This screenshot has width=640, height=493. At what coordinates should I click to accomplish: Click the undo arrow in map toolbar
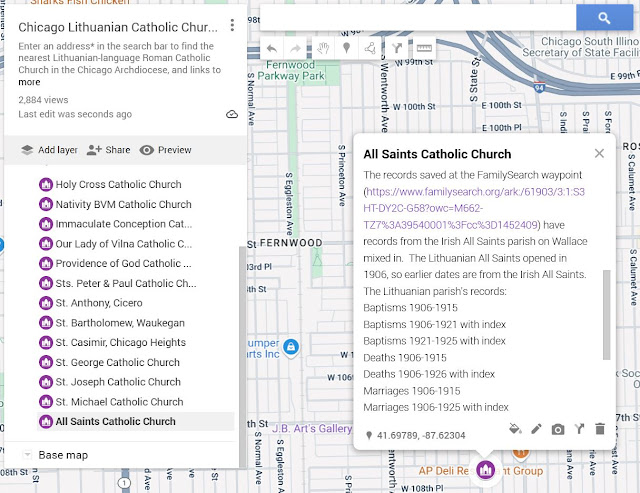272,49
